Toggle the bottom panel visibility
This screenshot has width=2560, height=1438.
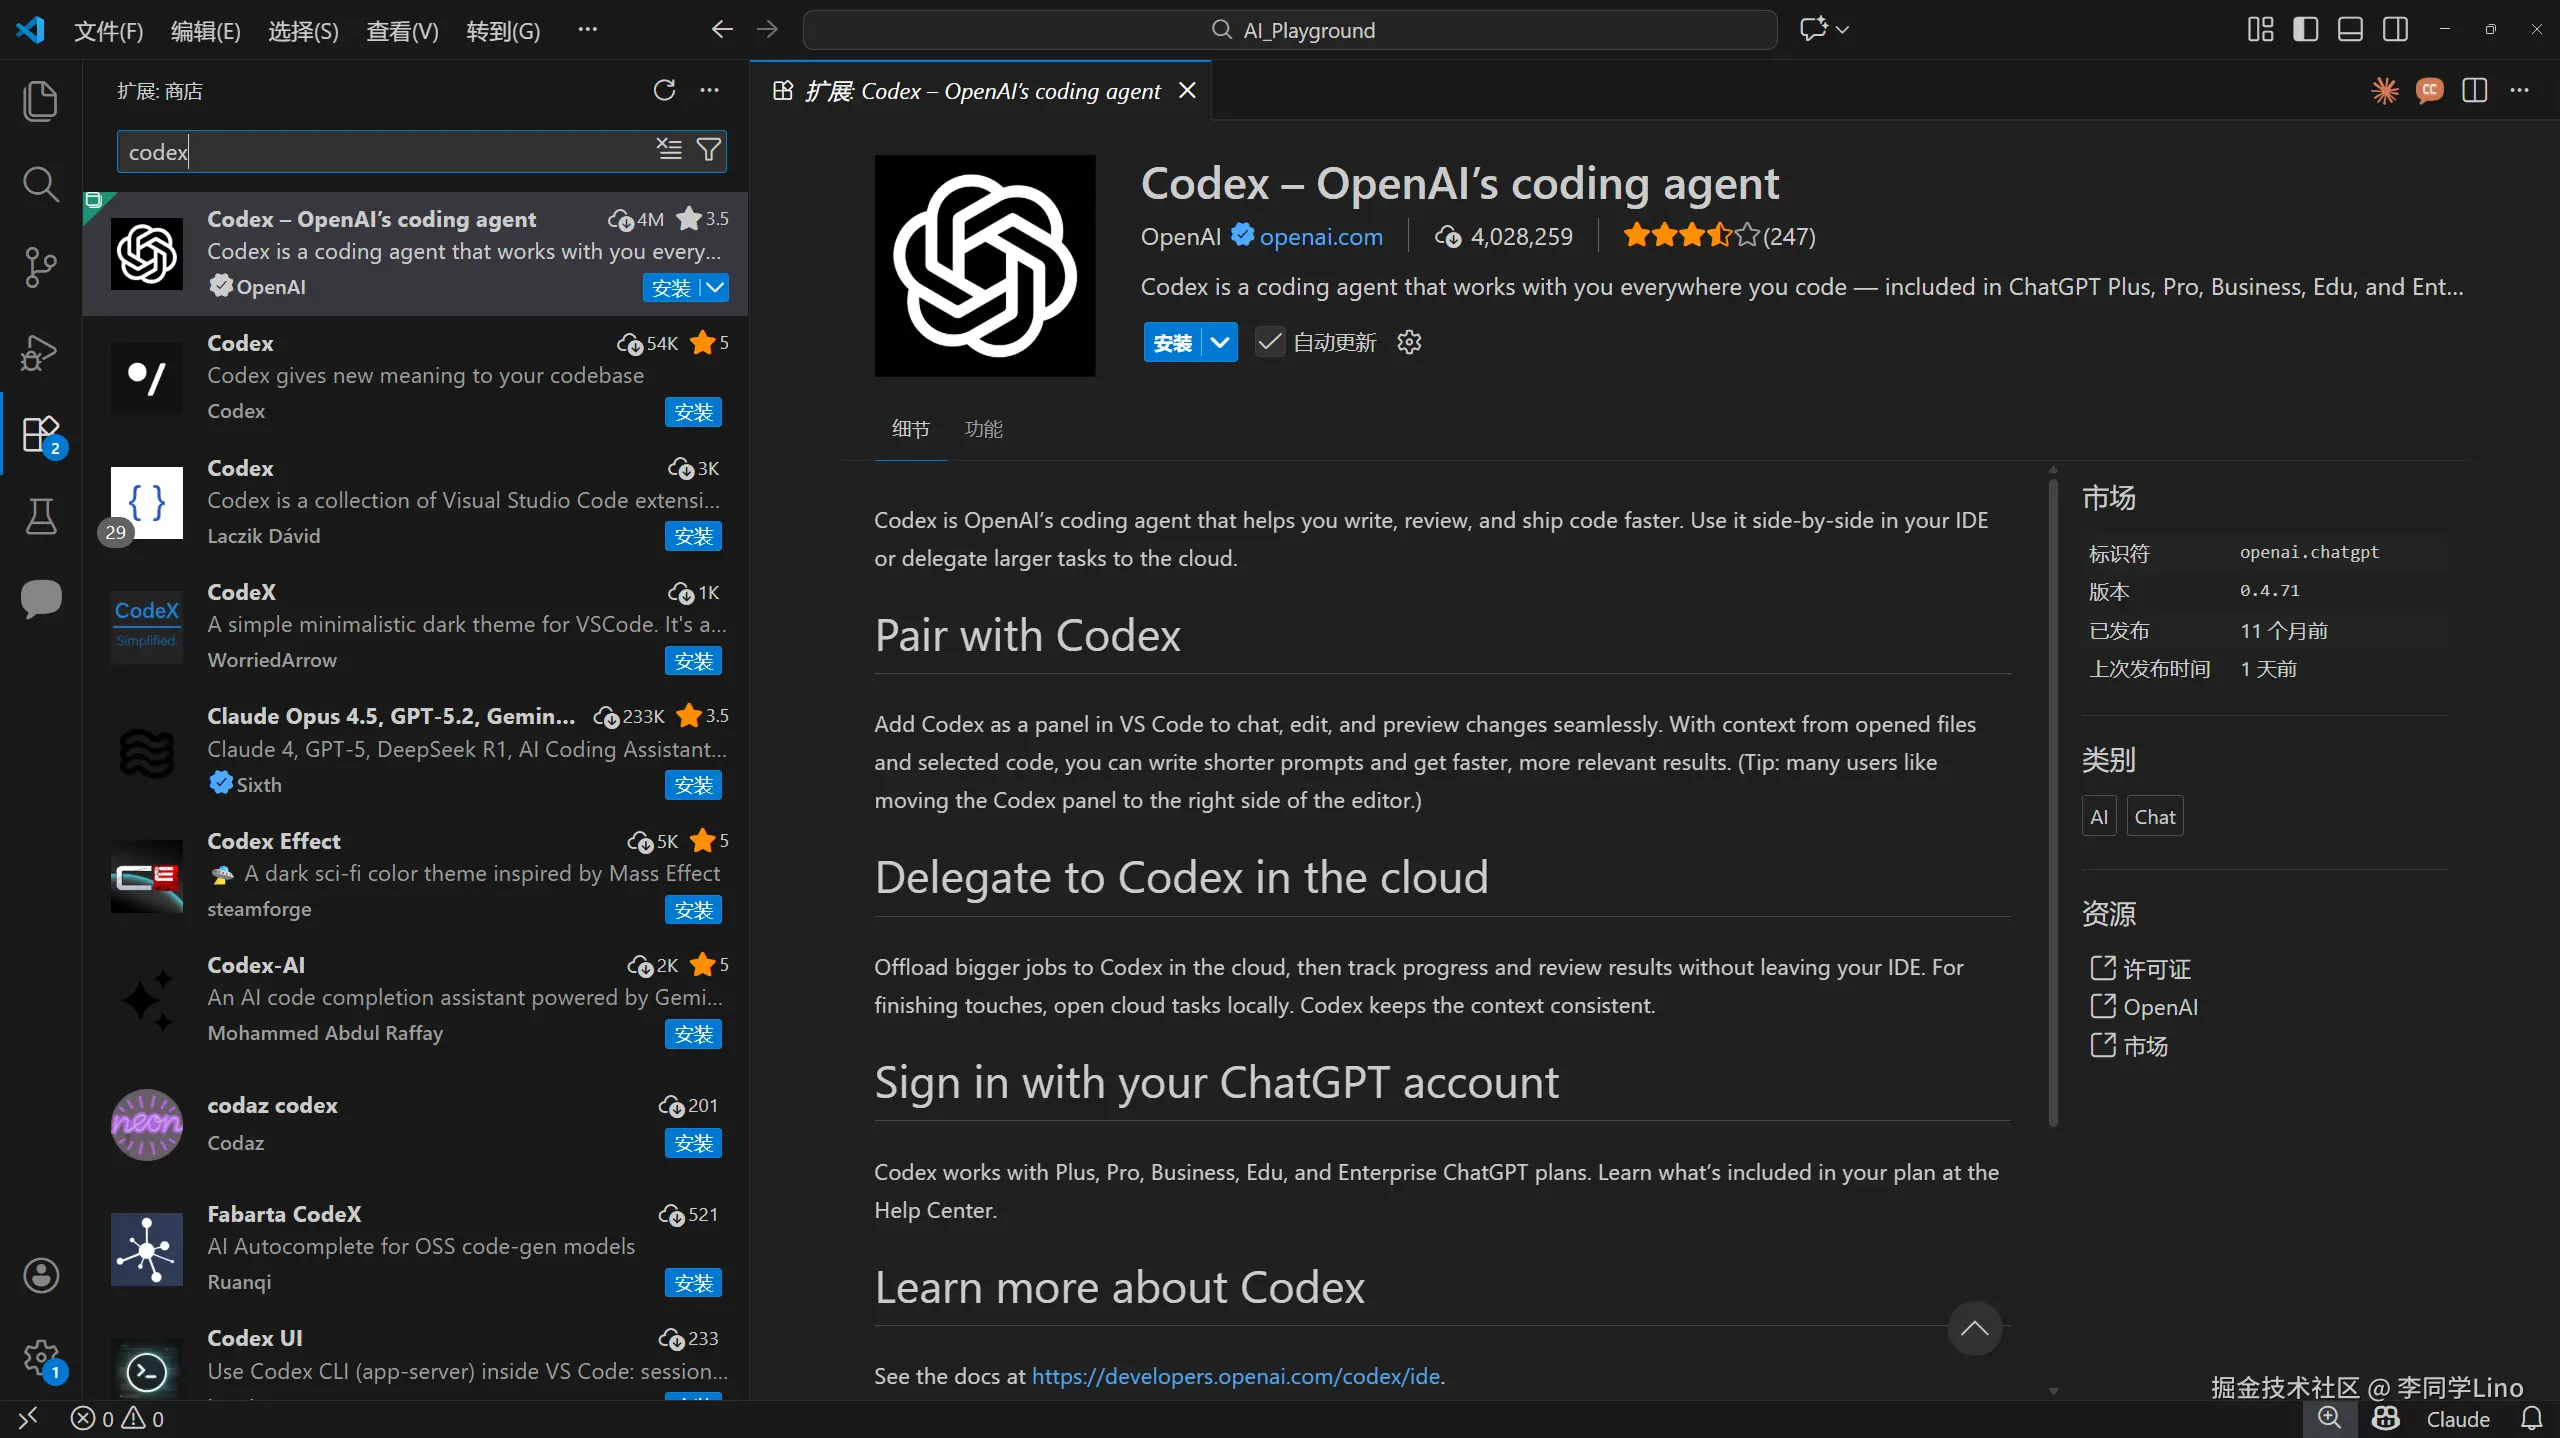click(2350, 29)
